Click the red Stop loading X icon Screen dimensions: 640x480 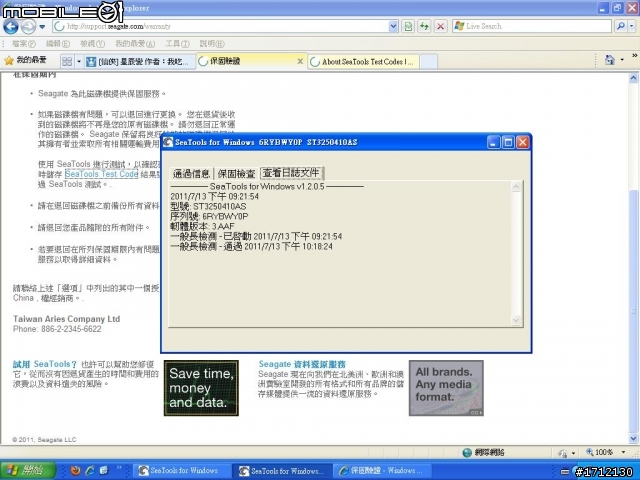440,27
